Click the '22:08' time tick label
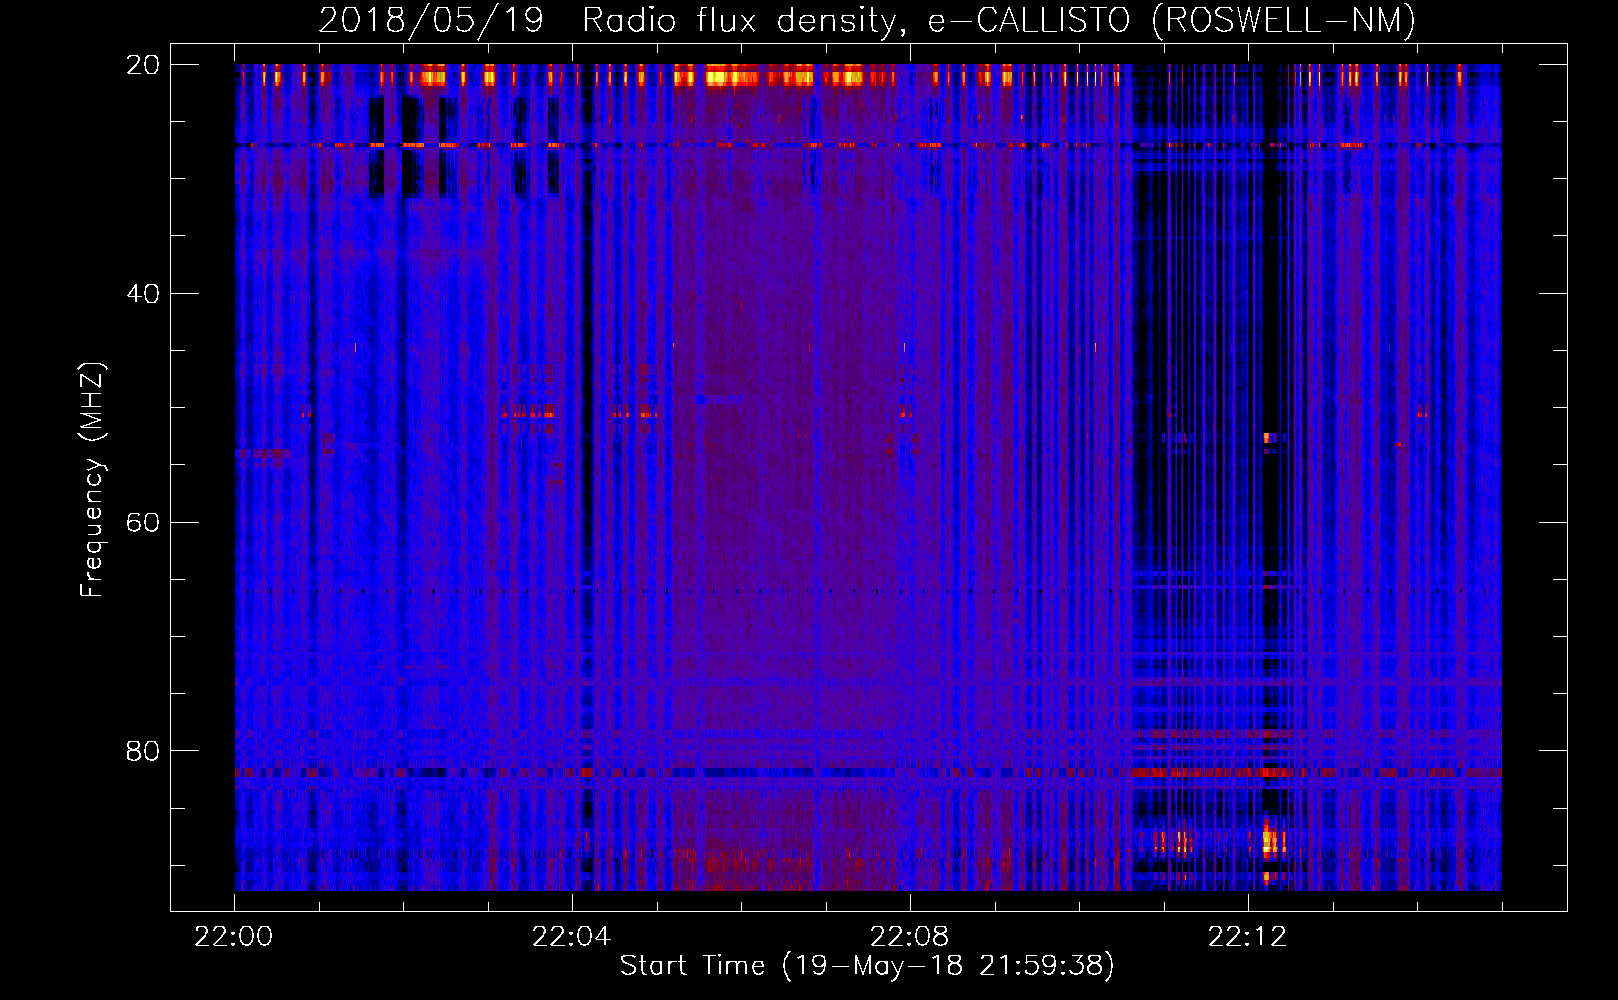Screen dimensions: 1618x1000 [x=910, y=937]
